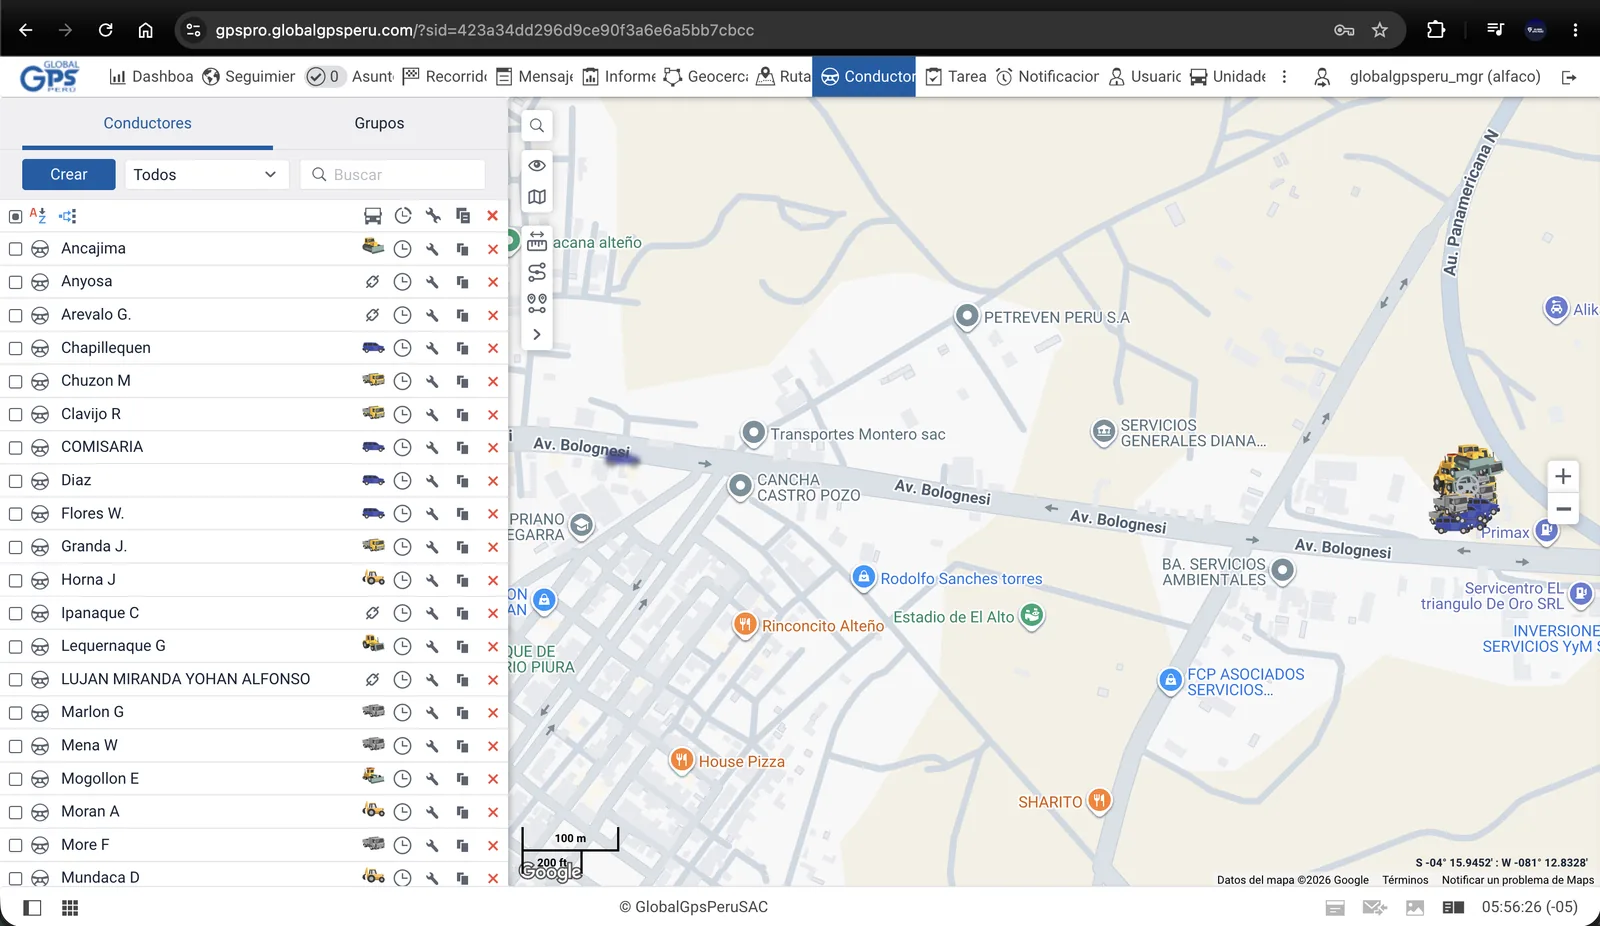
Task: Click the copy icon in header row
Action: [x=463, y=216]
